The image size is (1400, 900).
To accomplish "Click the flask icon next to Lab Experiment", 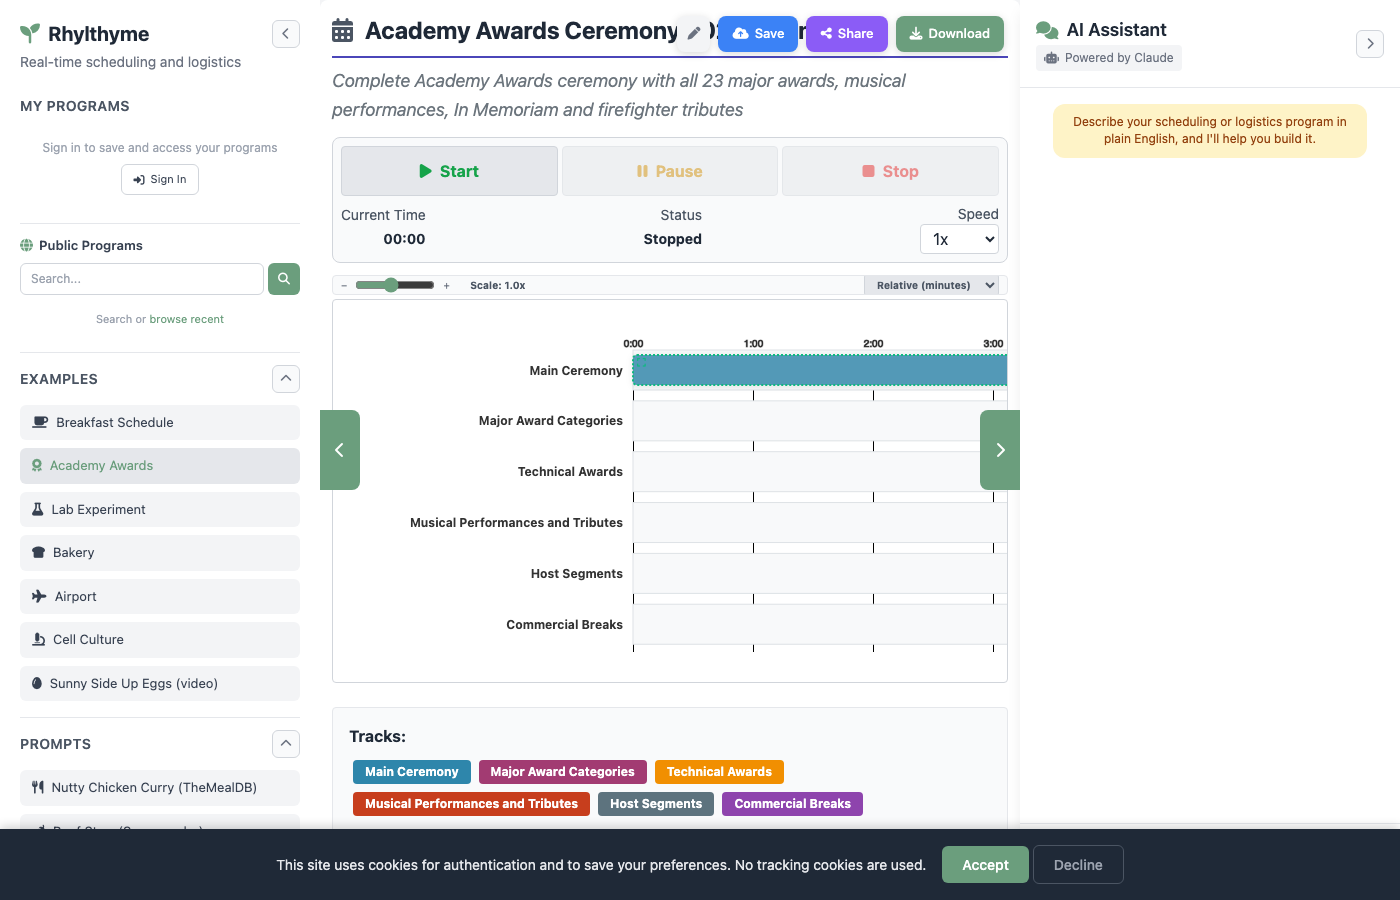I will point(40,509).
